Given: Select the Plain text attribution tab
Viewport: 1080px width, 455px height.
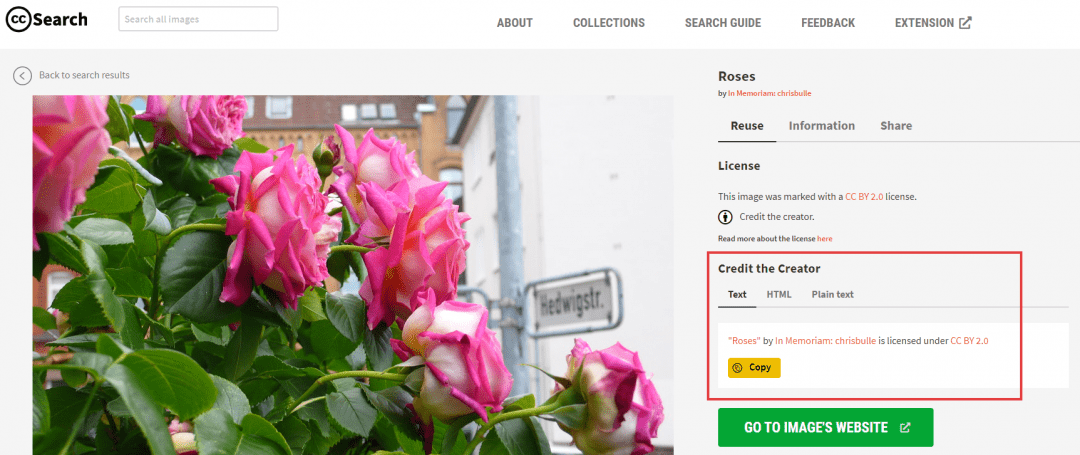Looking at the screenshot, I should 832,294.
